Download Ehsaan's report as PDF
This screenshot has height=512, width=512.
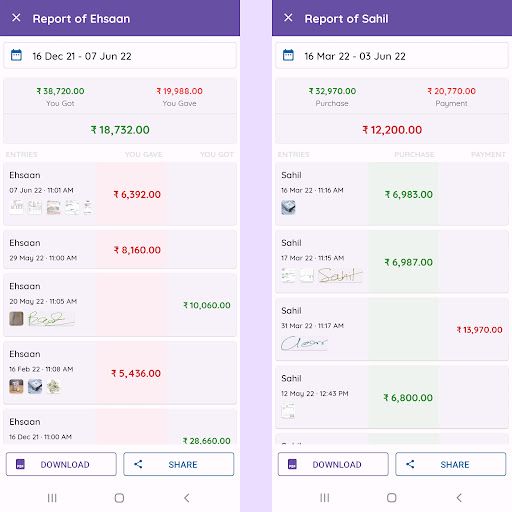point(61,464)
